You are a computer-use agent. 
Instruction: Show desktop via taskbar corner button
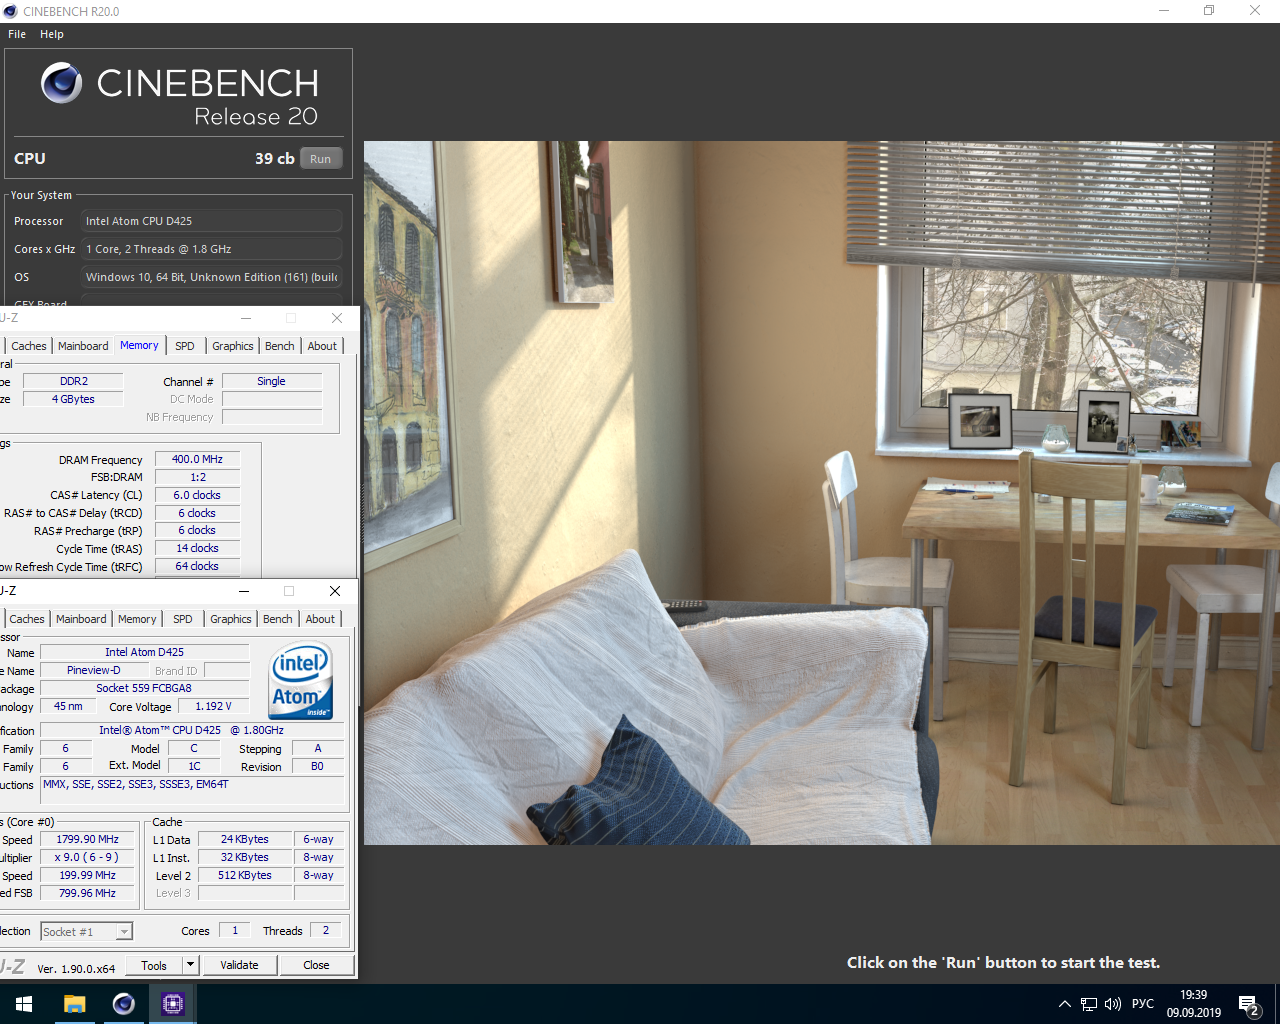pyautogui.click(x=1277, y=1004)
